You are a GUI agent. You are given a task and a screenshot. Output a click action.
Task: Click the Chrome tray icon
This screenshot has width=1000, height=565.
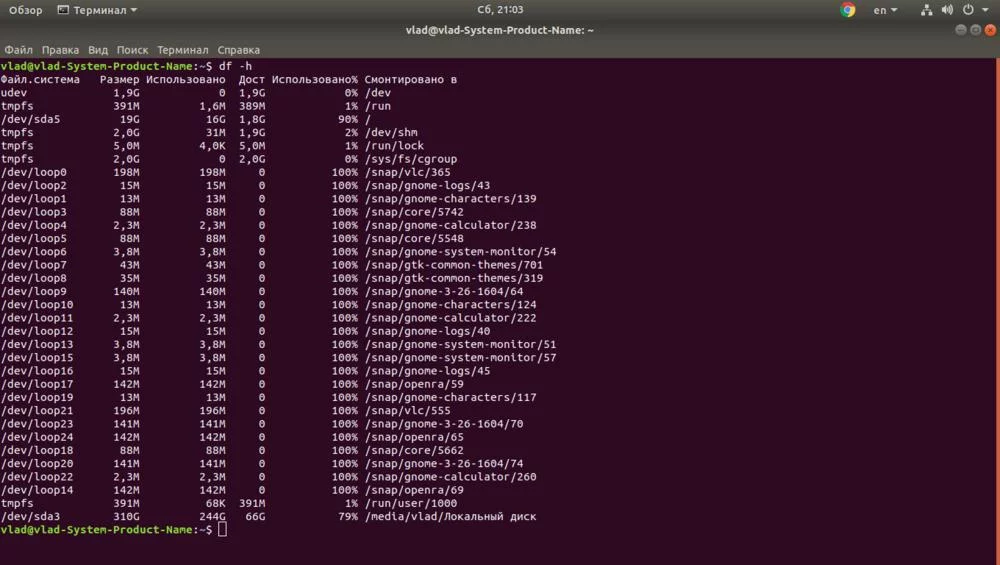click(848, 10)
